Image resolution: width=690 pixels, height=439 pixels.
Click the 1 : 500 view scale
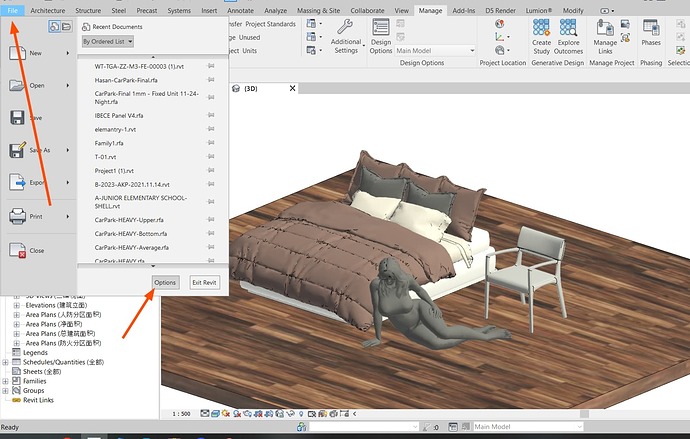pyautogui.click(x=181, y=413)
